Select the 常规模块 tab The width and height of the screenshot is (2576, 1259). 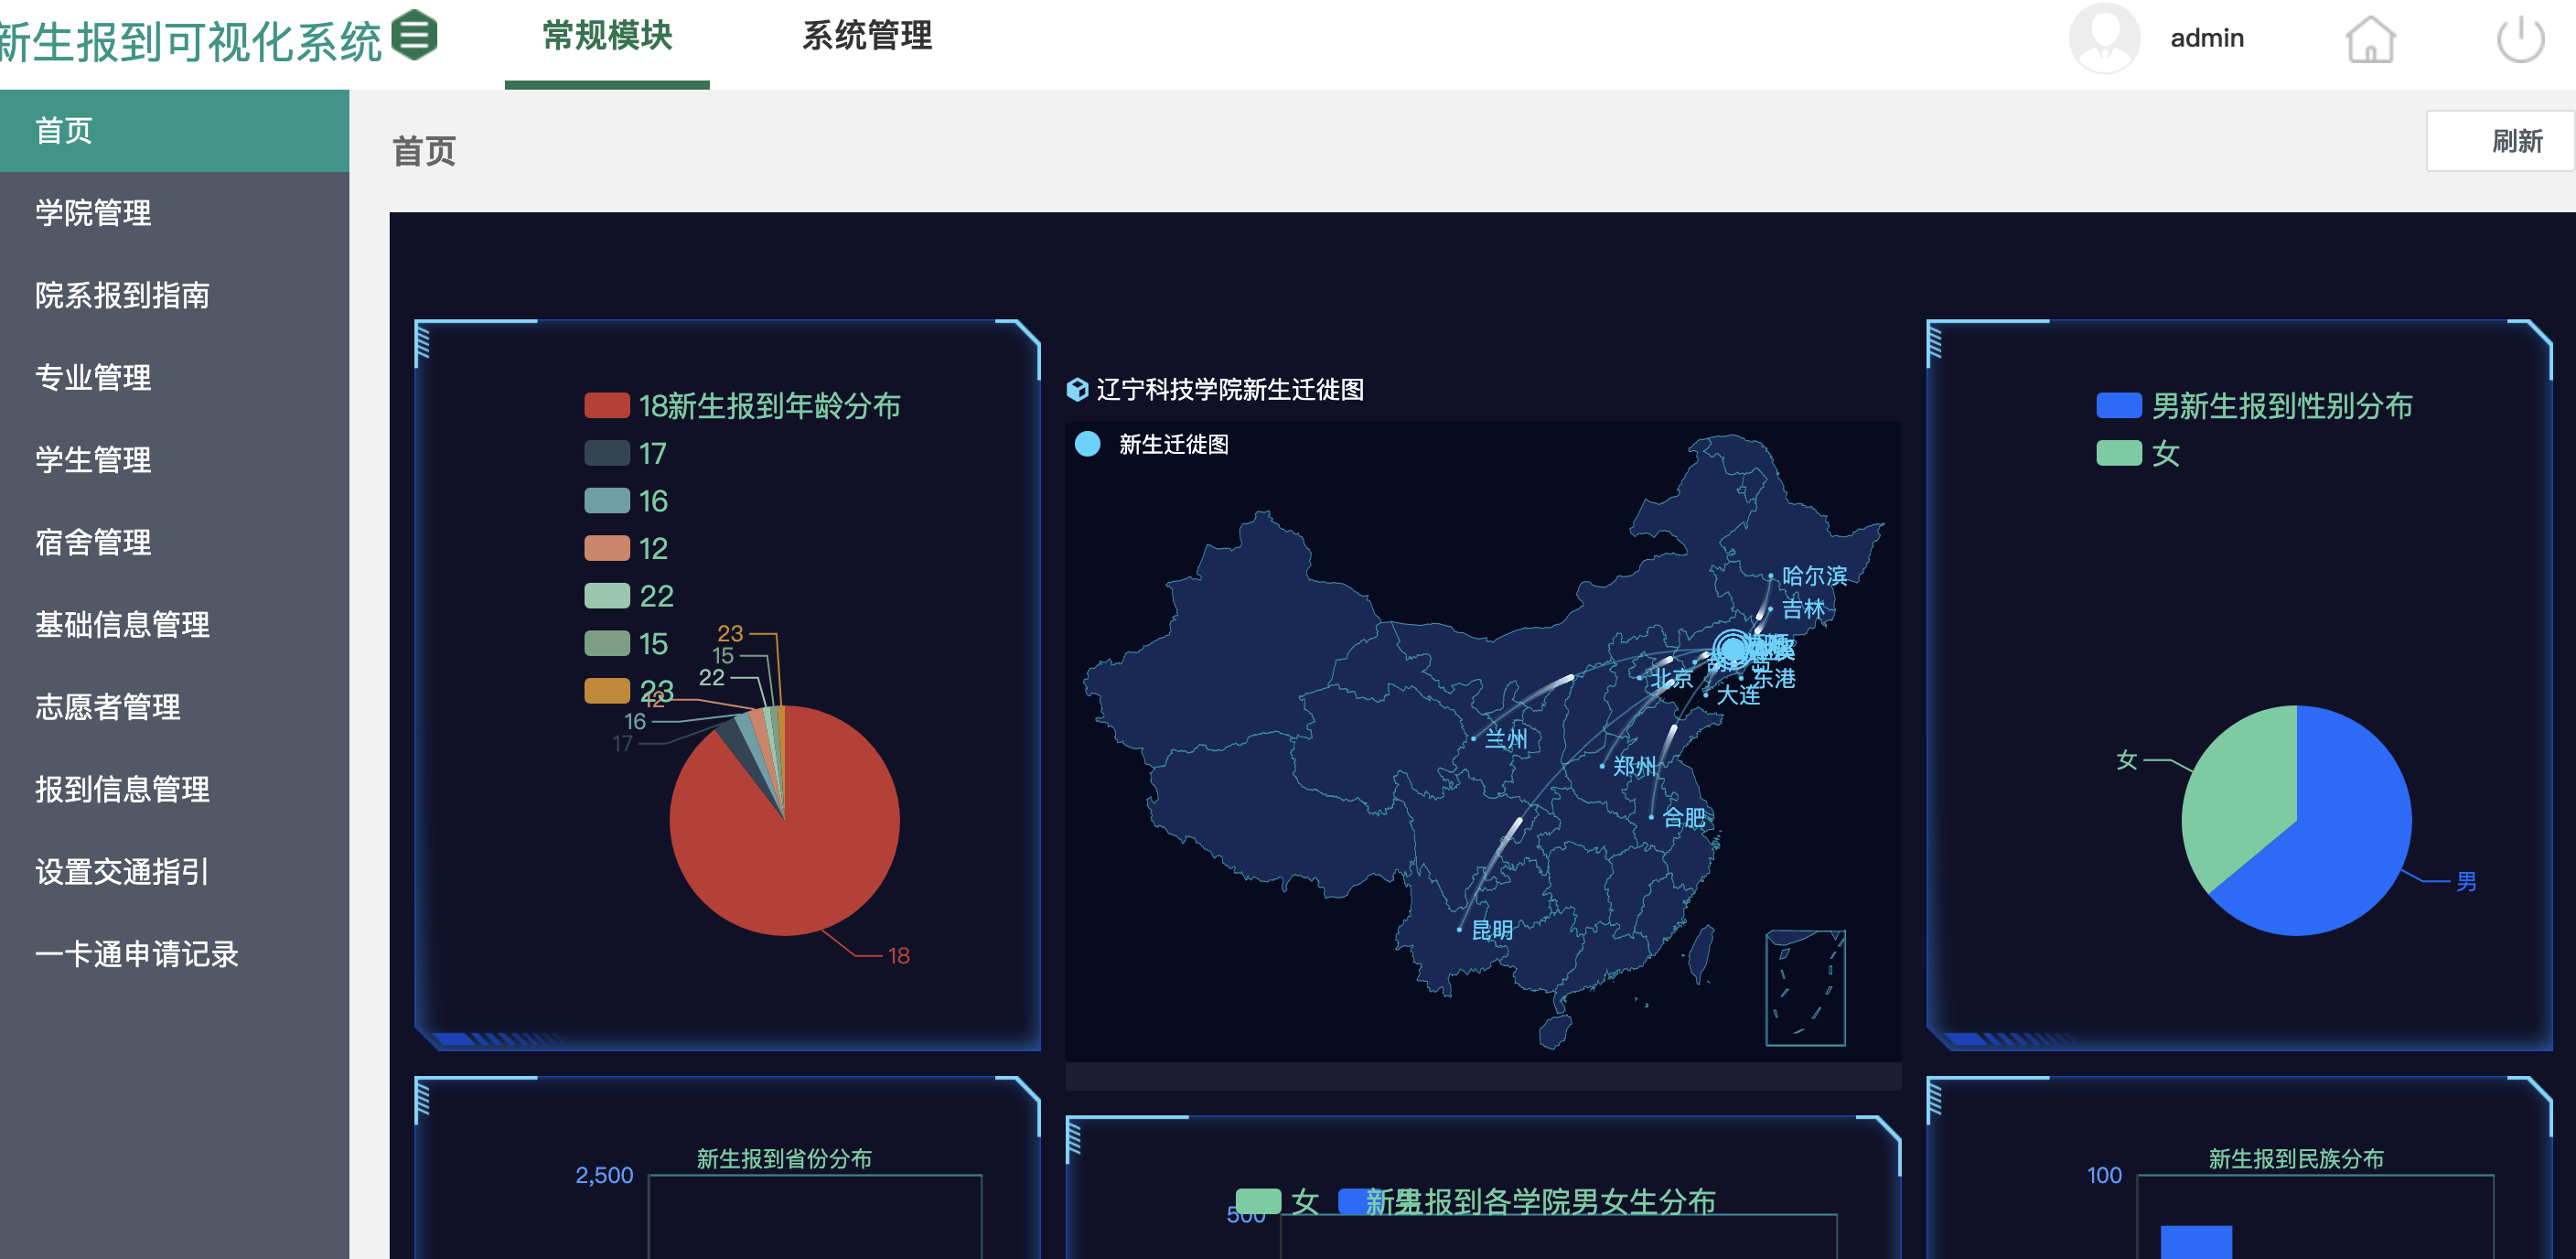point(607,37)
